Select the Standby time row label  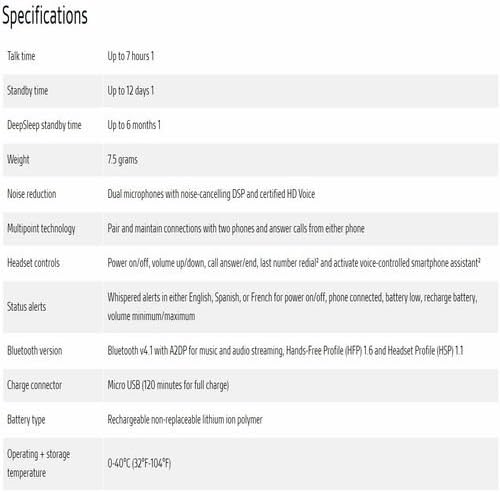pyautogui.click(x=28, y=91)
